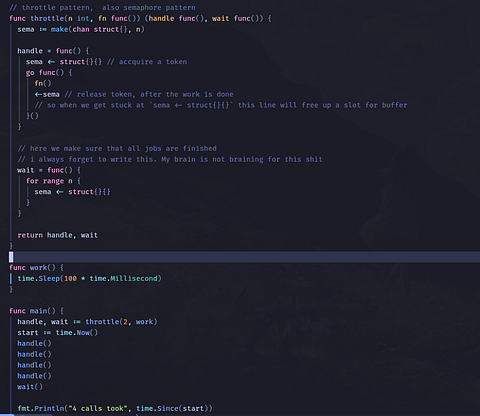The width and height of the screenshot is (480, 416).
Task: Click the main function name
Action: [x=38, y=311]
